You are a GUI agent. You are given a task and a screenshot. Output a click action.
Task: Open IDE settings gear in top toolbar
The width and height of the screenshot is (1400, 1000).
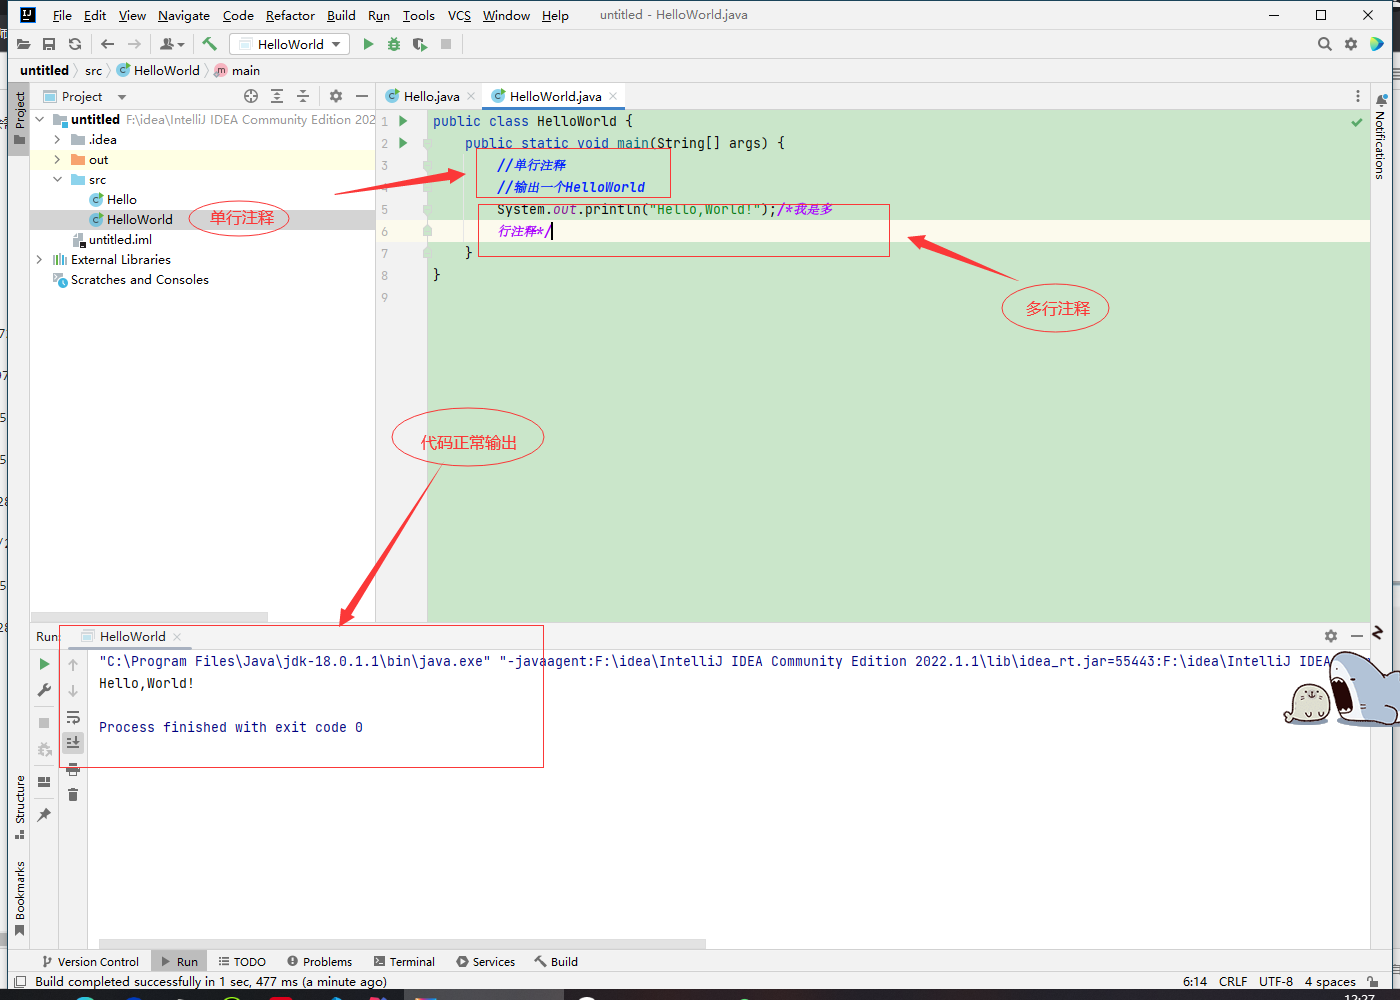pos(1351,44)
